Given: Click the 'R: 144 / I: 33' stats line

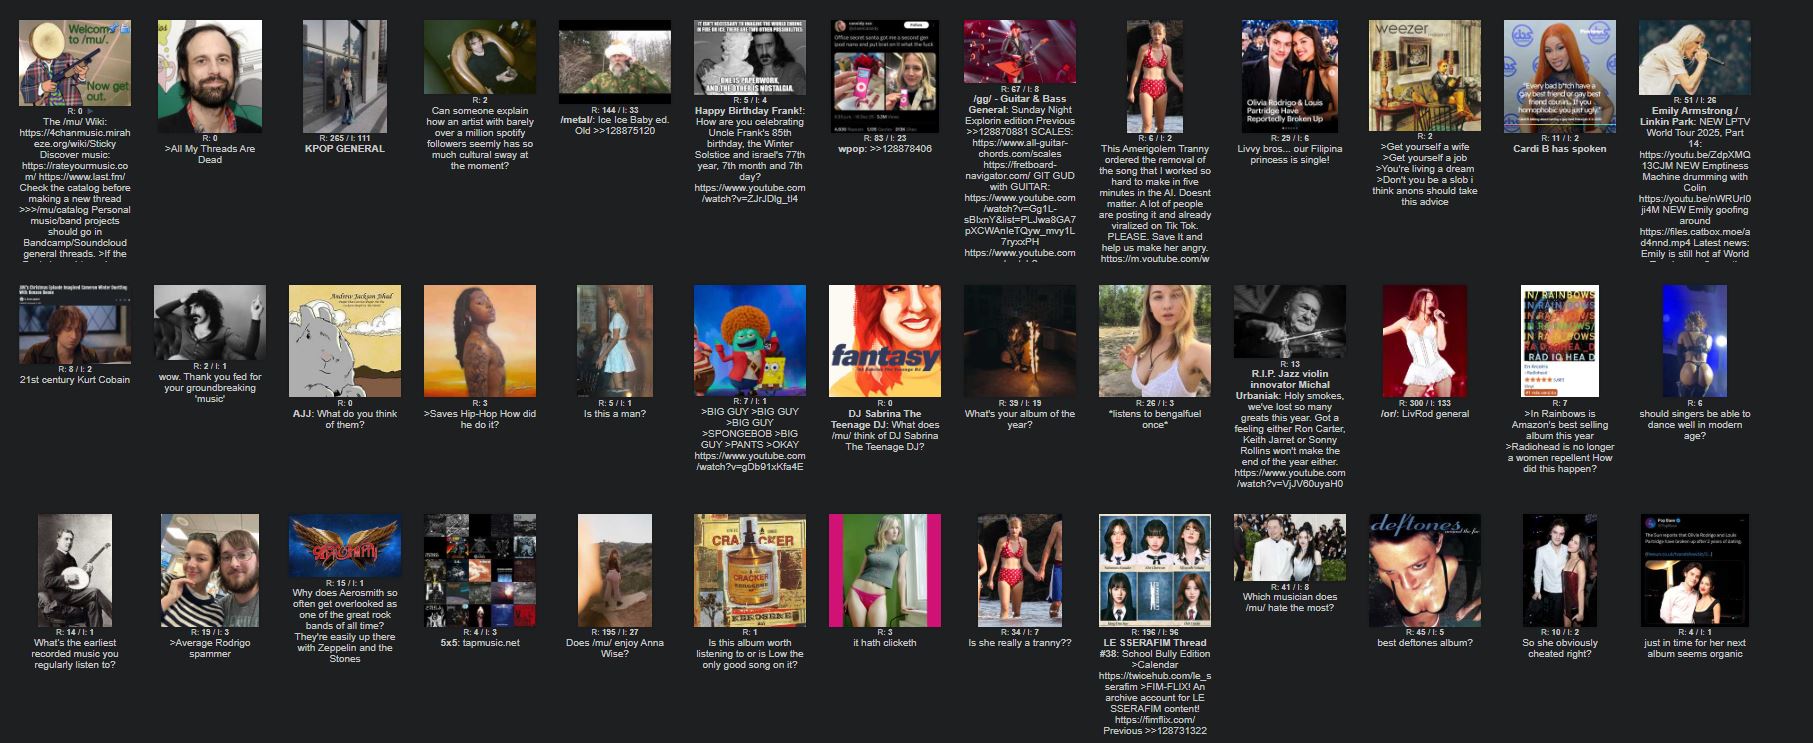Looking at the screenshot, I should 615,110.
